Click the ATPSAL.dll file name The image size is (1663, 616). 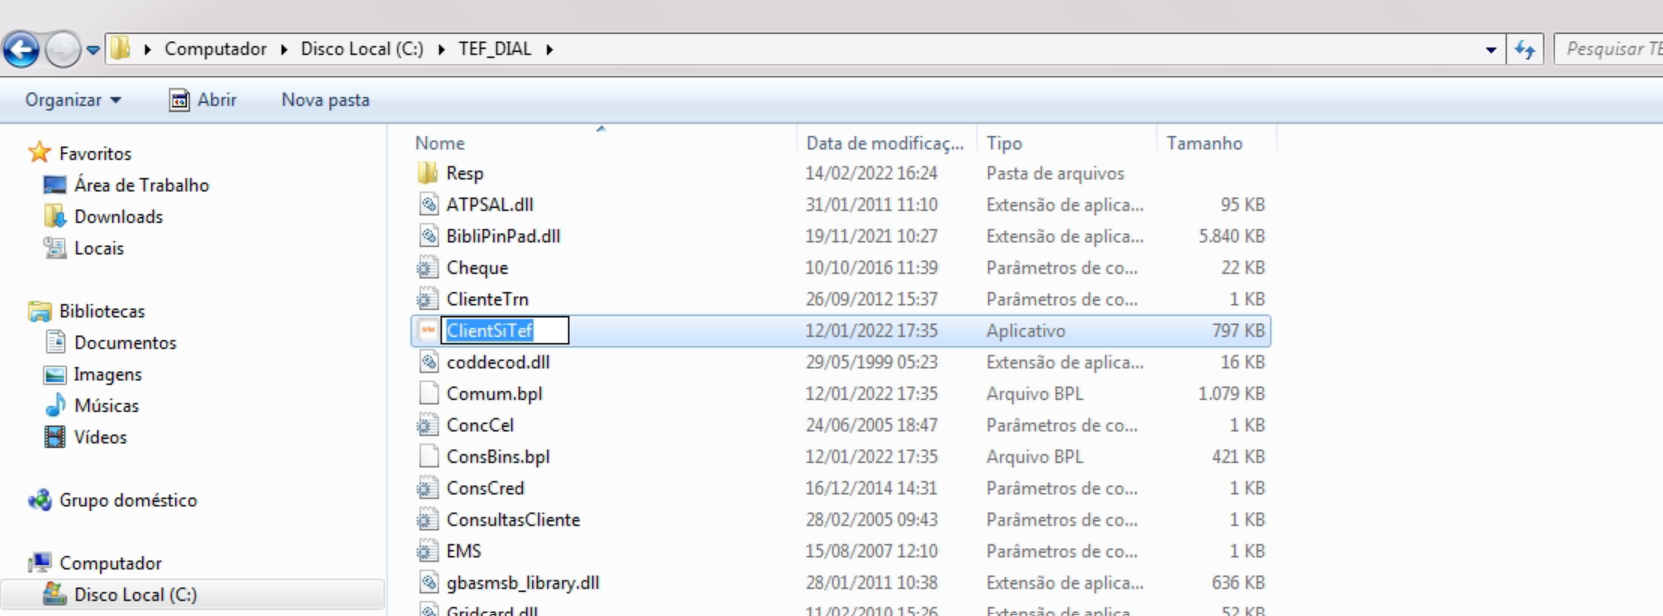490,204
